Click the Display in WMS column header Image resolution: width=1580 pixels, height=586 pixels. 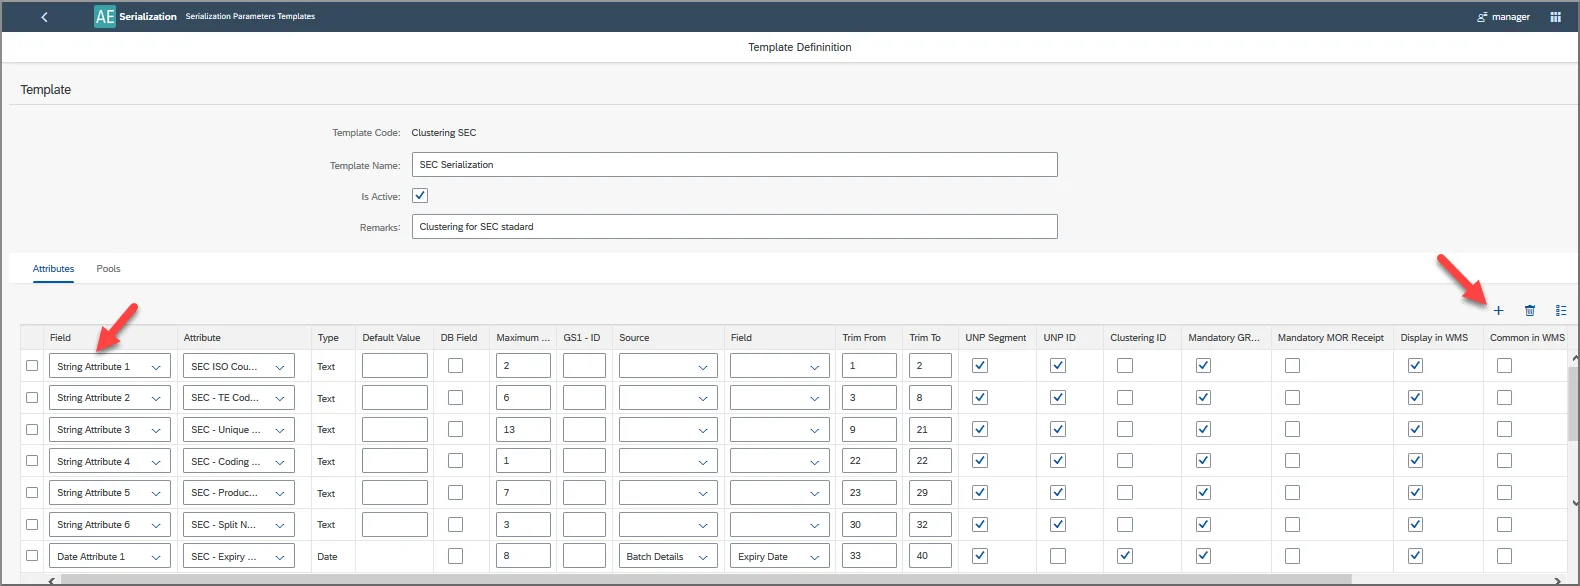(x=1434, y=338)
